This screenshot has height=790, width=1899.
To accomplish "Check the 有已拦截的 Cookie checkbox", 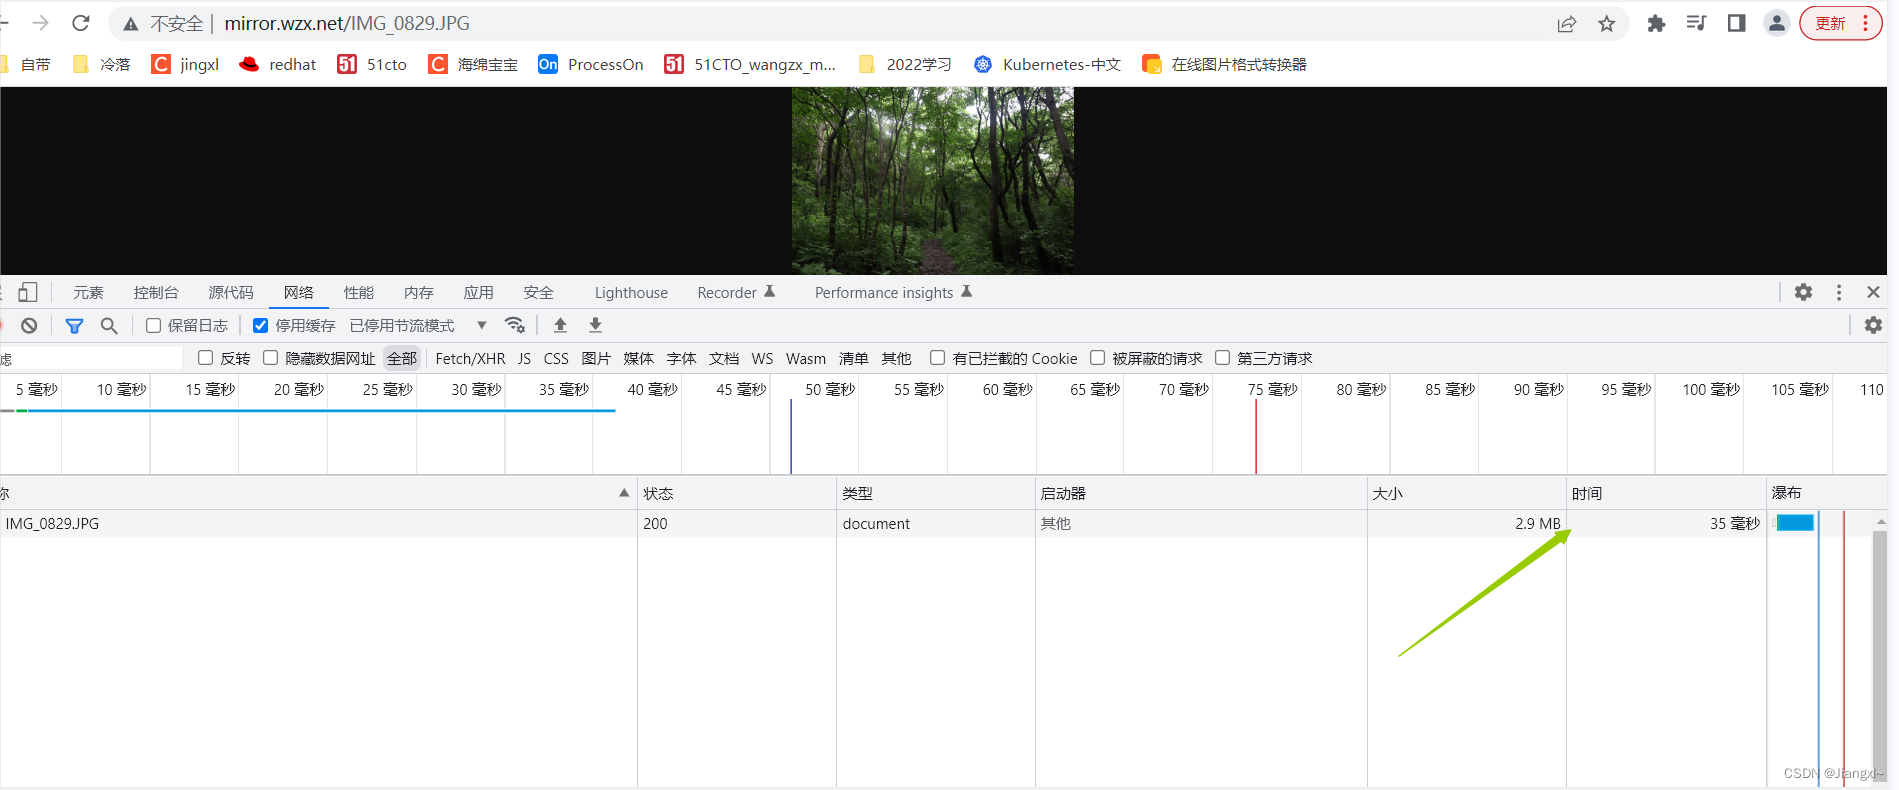I will coord(937,358).
